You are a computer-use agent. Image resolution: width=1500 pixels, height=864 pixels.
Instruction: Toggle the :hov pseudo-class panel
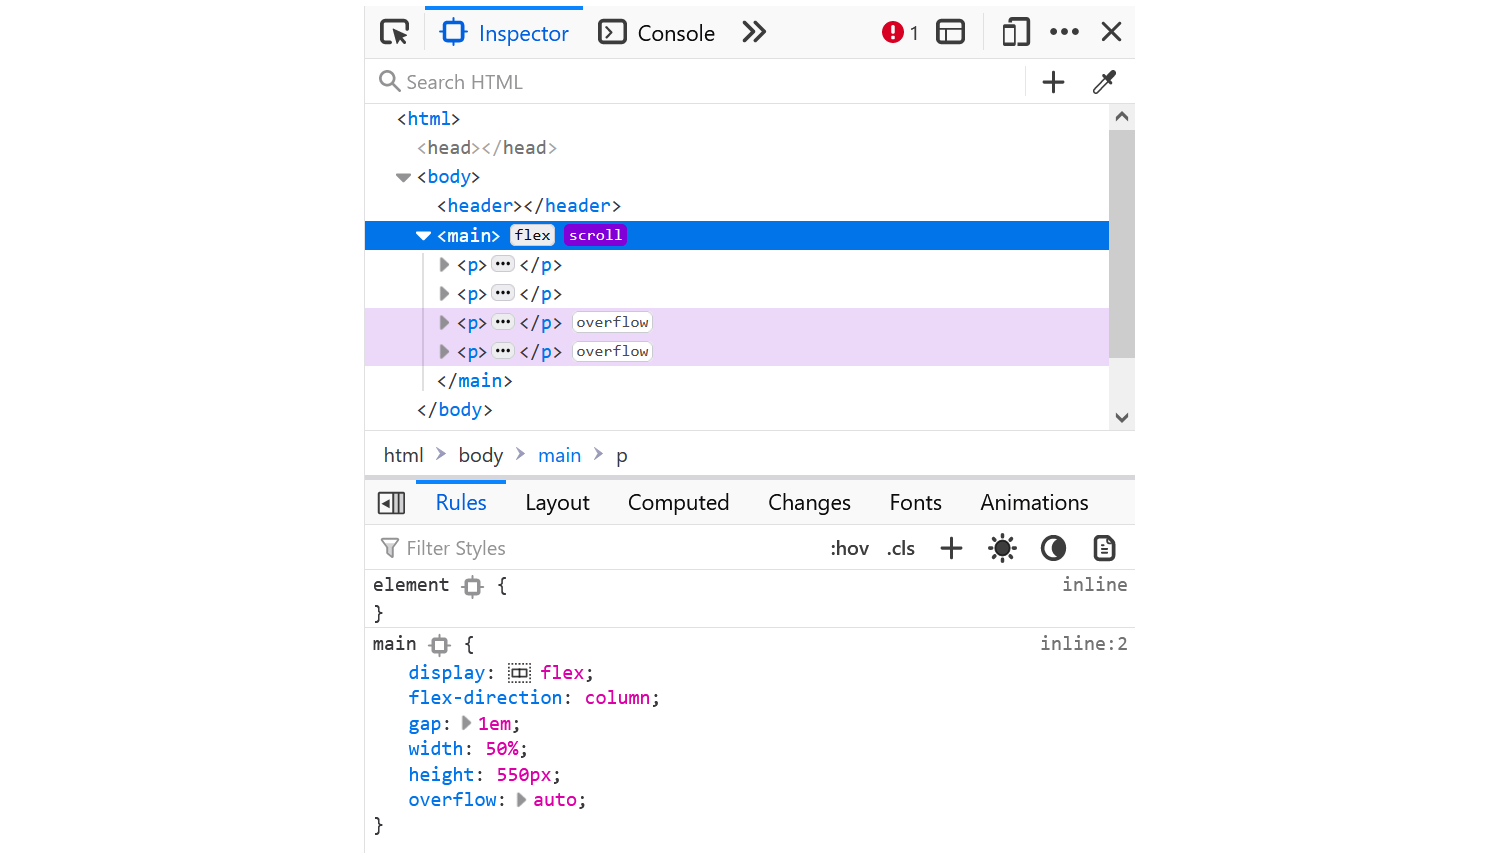click(849, 548)
